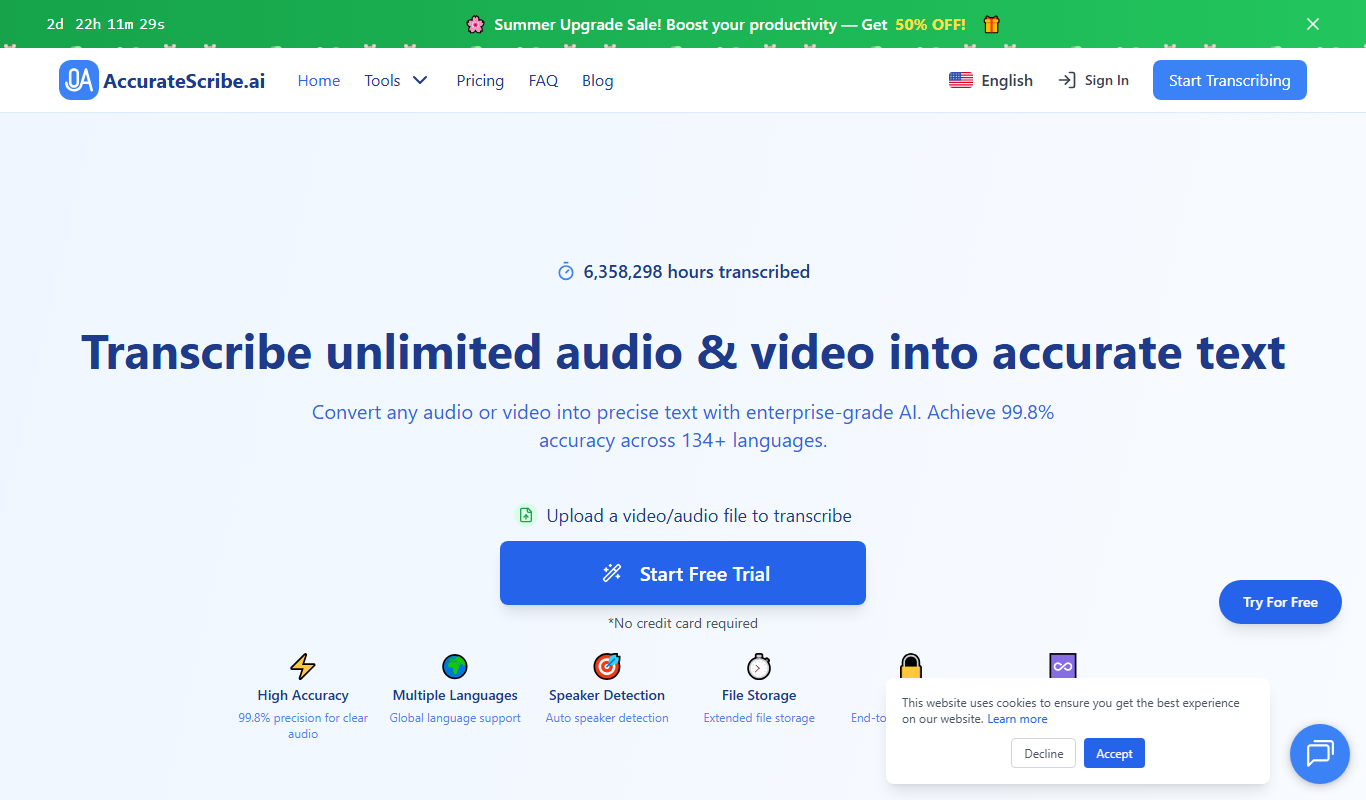Click the enterprise-grade AI subtitle paragraph
The width and height of the screenshot is (1366, 800).
point(683,426)
